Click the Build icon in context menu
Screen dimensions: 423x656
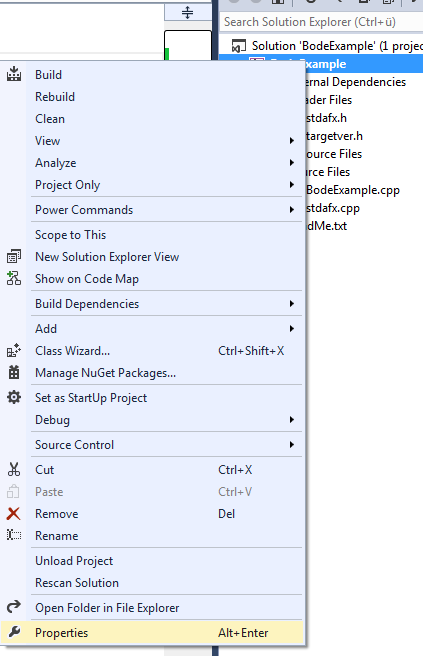(14, 74)
